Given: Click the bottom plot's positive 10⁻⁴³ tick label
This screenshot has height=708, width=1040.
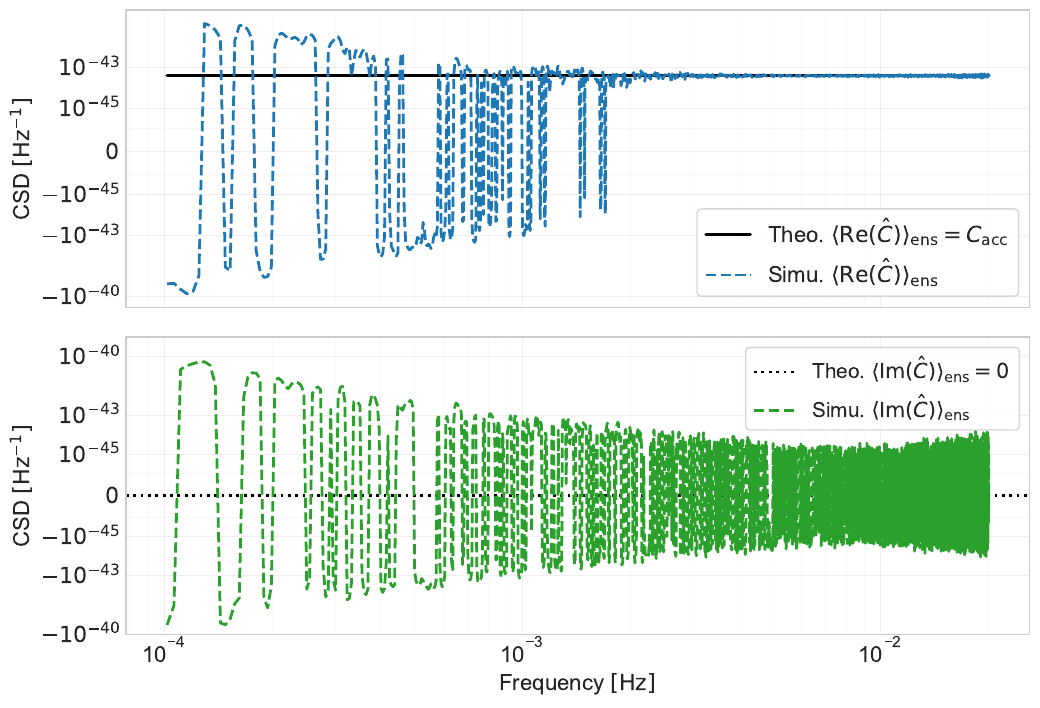Looking at the screenshot, I should 89,415.
